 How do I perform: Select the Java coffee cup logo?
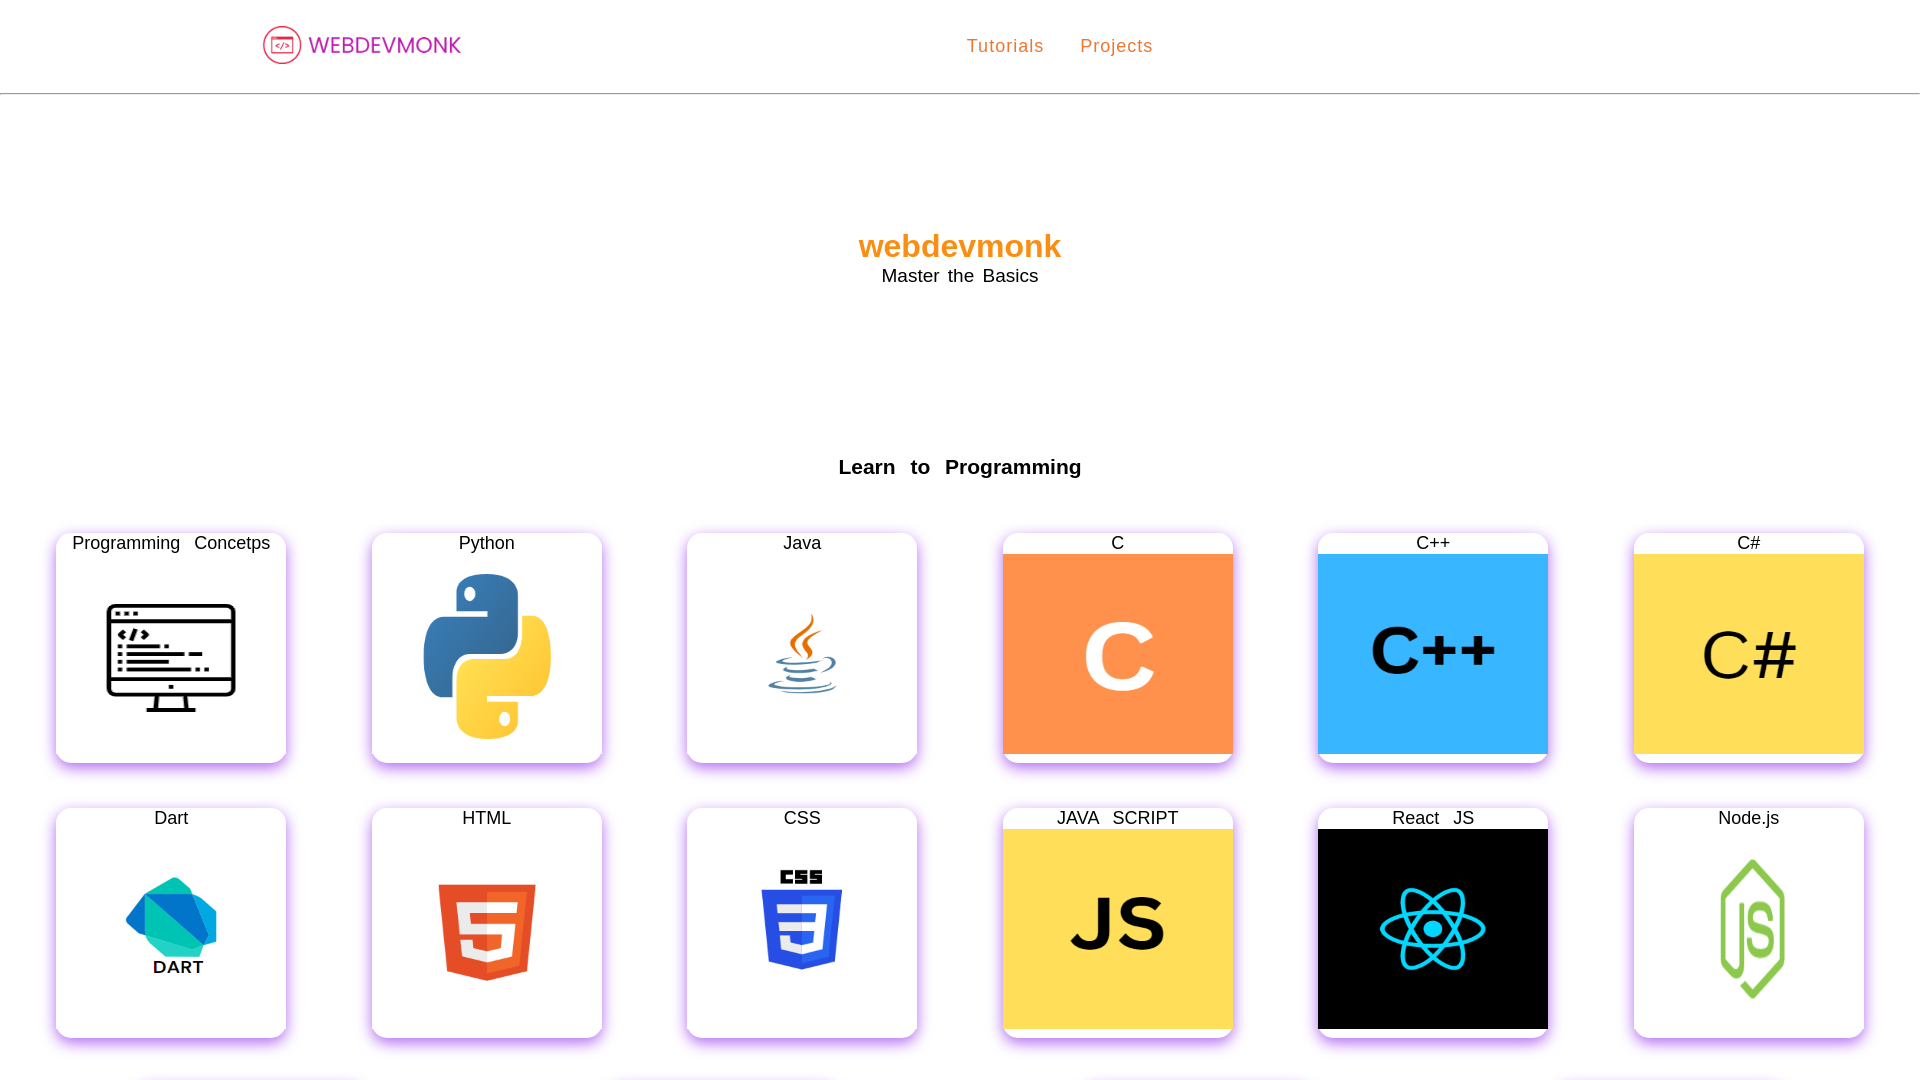coord(802,654)
